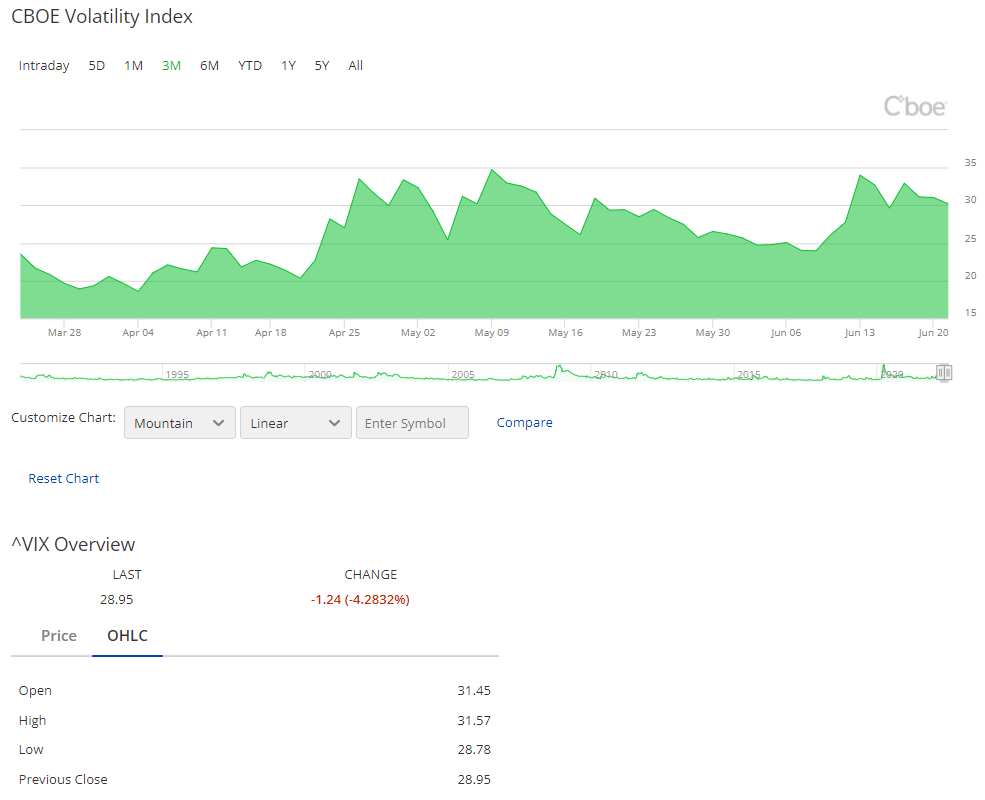Click the Open row label

click(35, 691)
